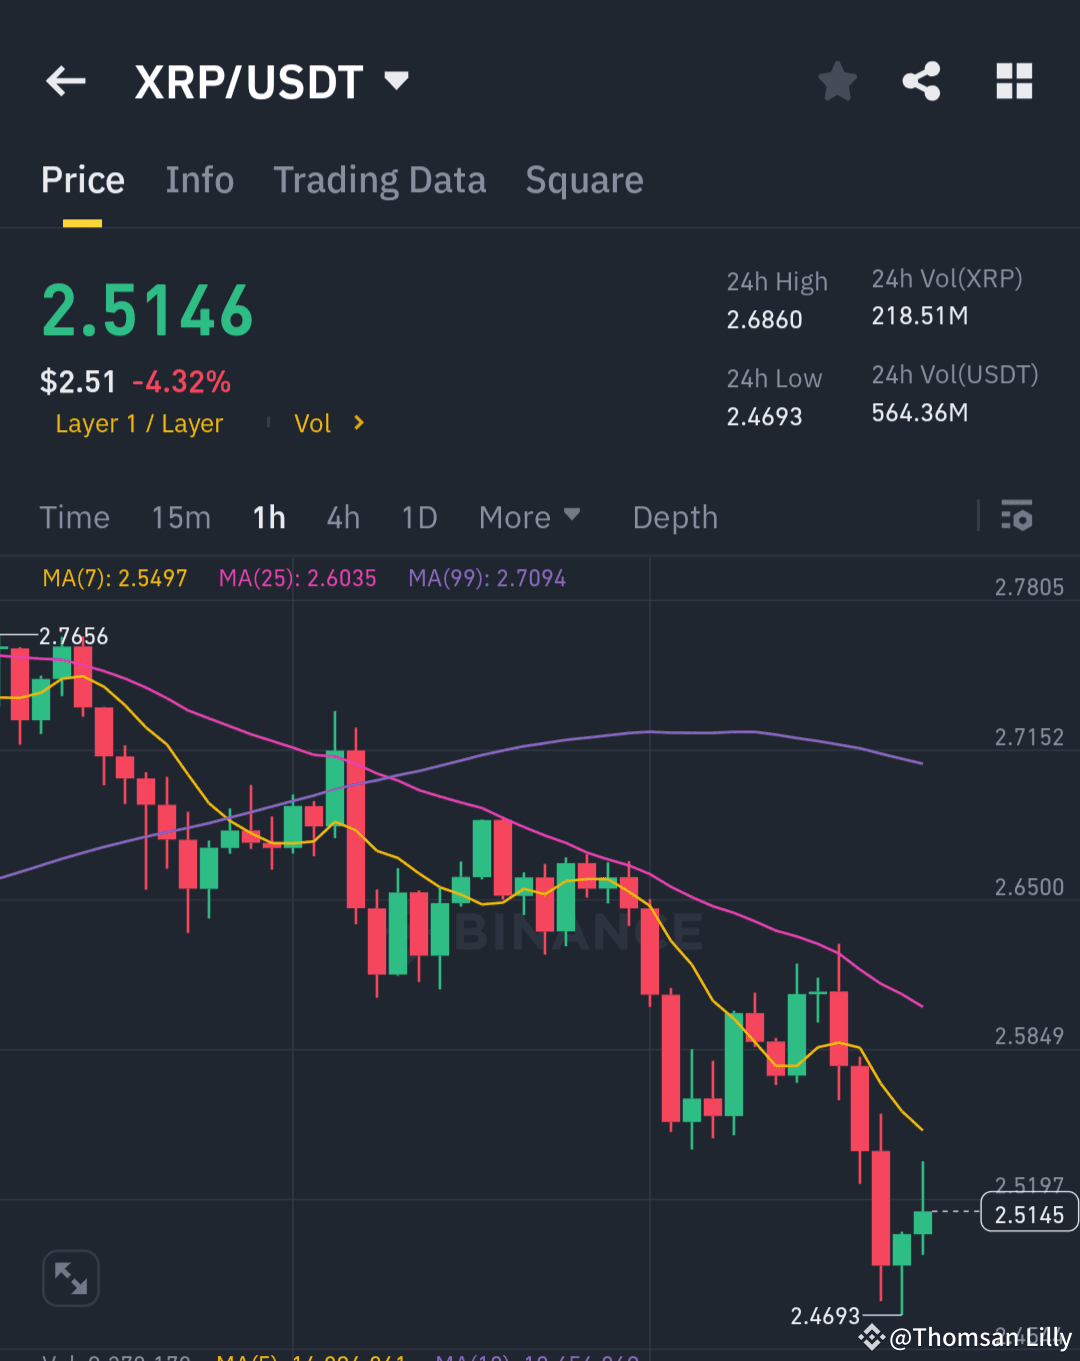
Task: Open the Info tab
Action: (199, 180)
